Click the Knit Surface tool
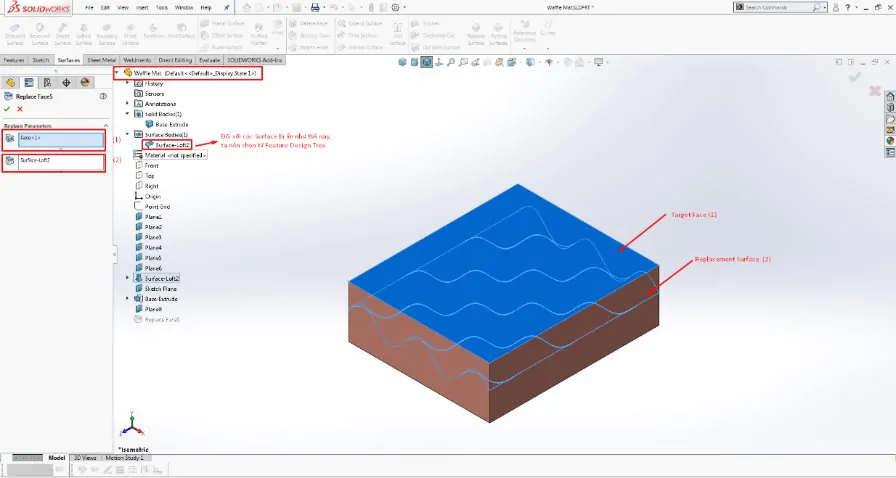 click(x=397, y=34)
